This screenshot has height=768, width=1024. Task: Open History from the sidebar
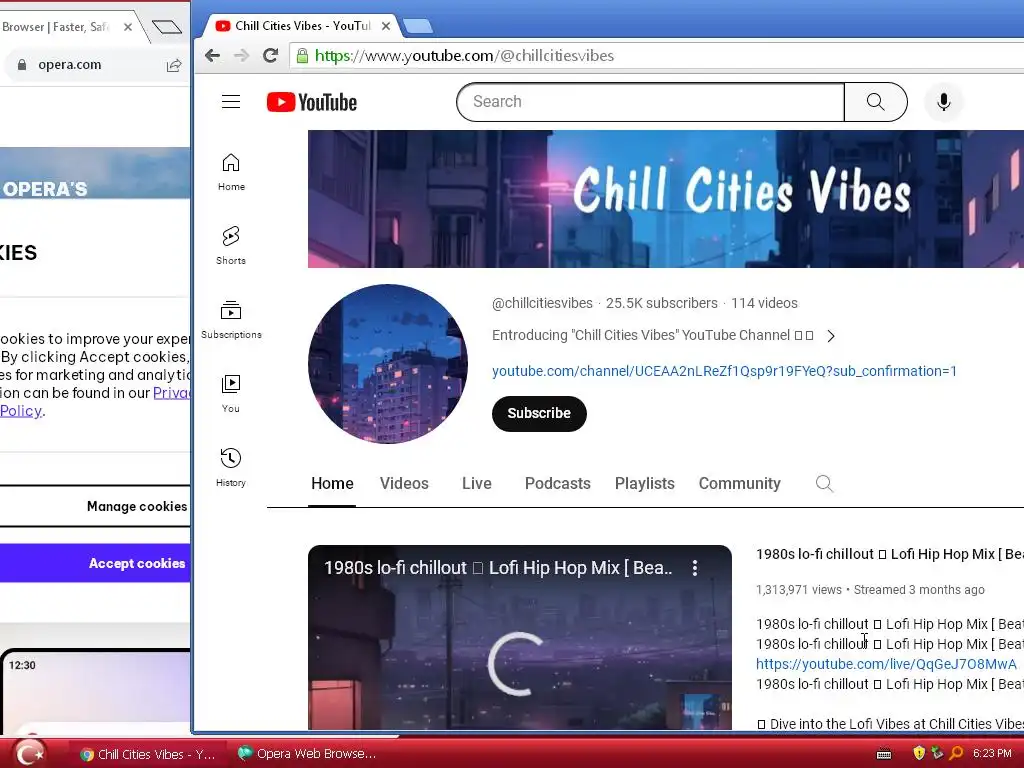point(231,468)
